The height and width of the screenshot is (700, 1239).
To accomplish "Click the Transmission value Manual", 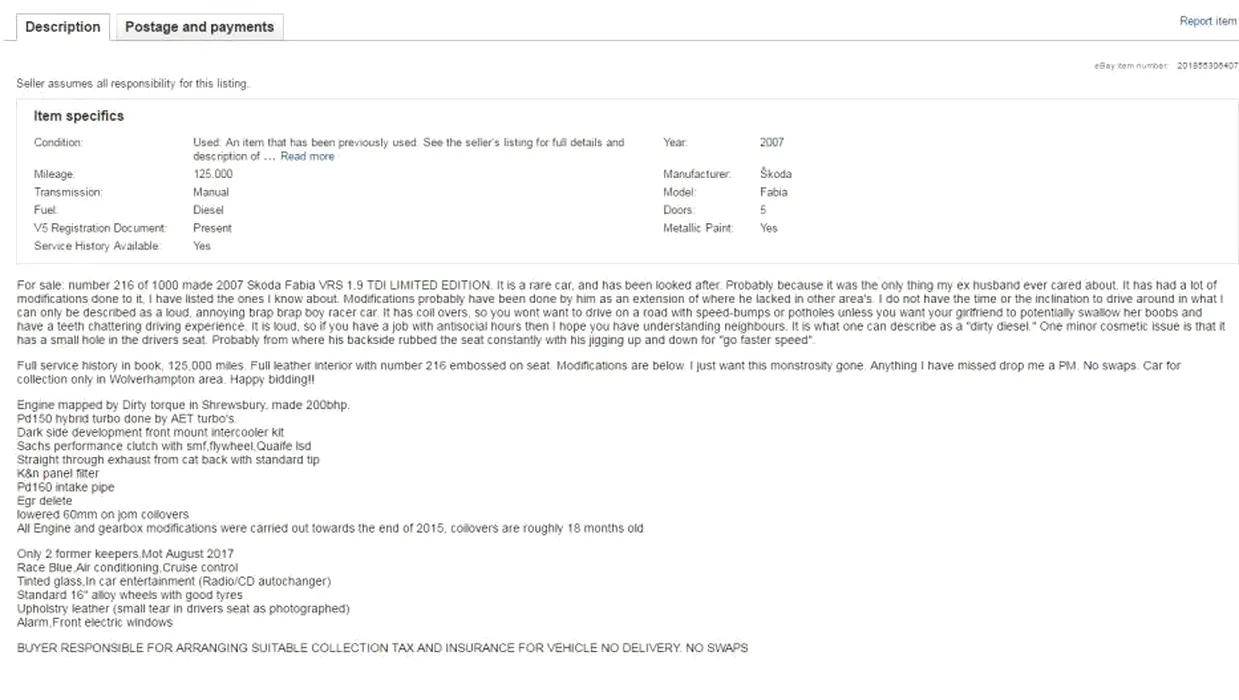I will (211, 192).
